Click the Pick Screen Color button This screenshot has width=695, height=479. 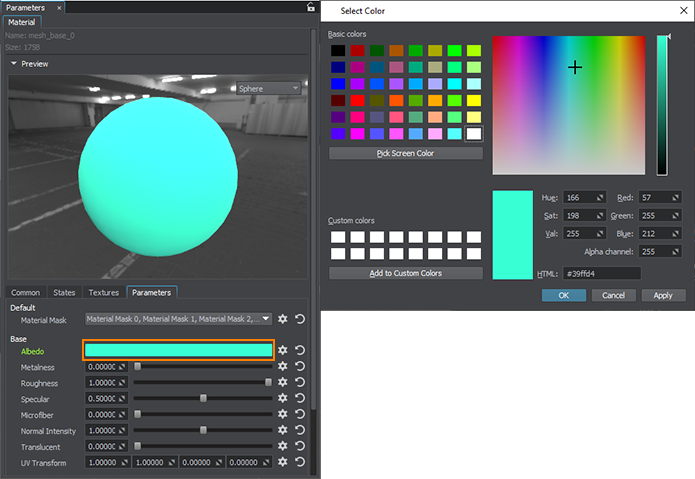tap(405, 154)
